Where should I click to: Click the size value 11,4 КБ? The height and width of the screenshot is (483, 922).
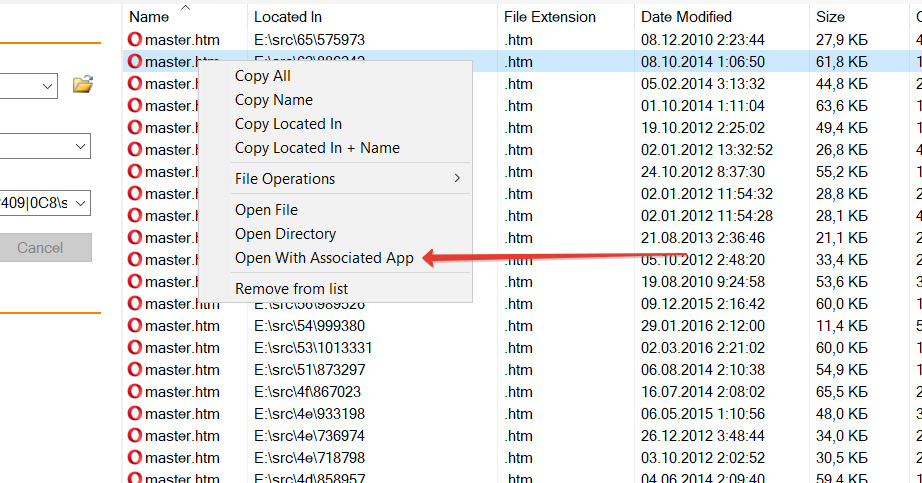(841, 325)
